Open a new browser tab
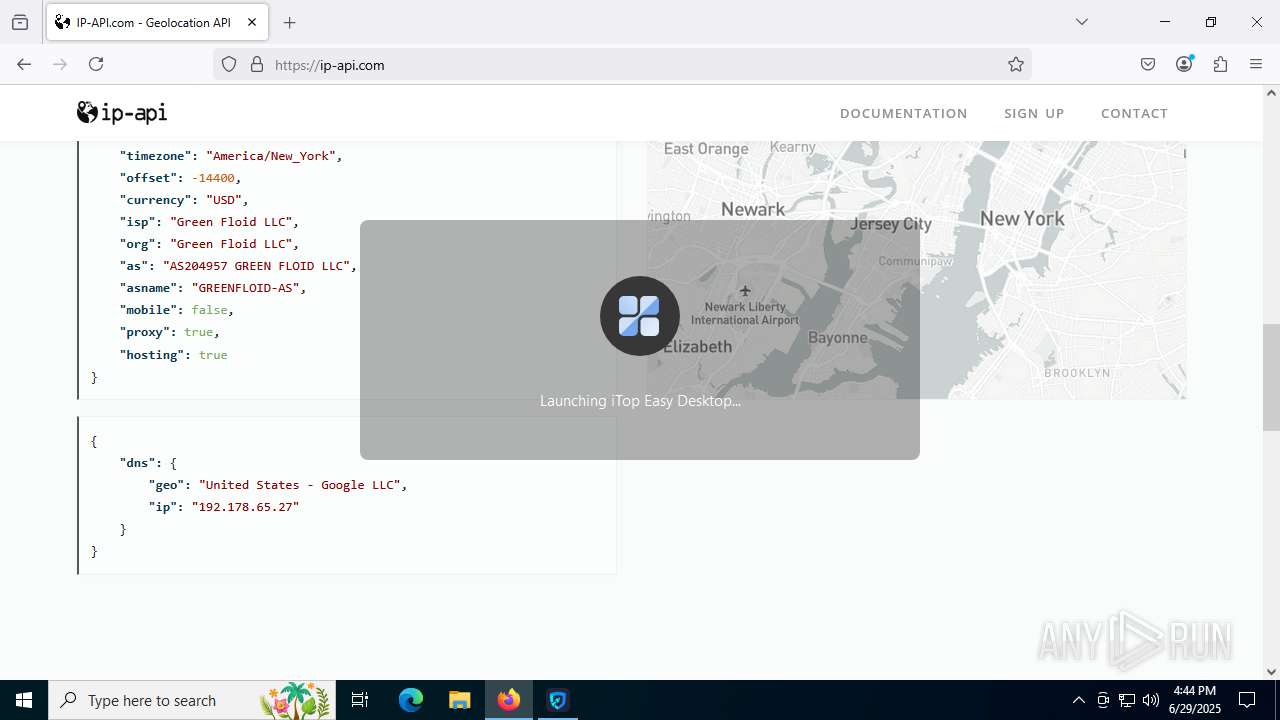 289,22
